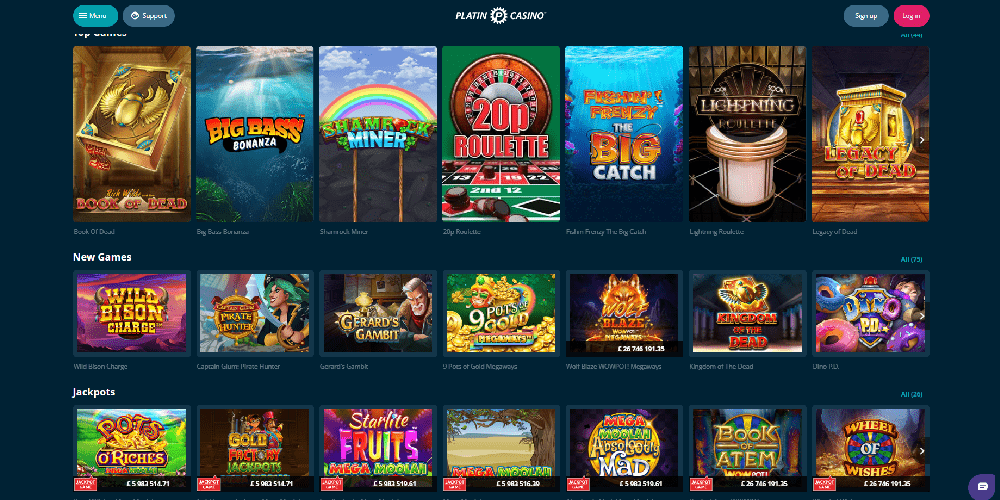This screenshot has width=1000, height=500.
Task: Show next Top Games with arrow
Action: pyautogui.click(x=922, y=140)
